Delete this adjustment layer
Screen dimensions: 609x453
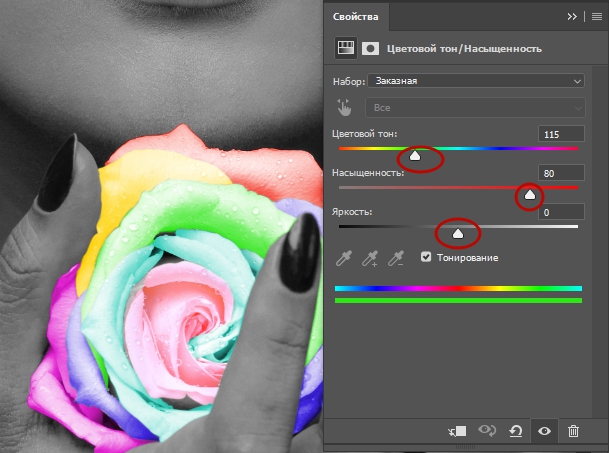(573, 431)
